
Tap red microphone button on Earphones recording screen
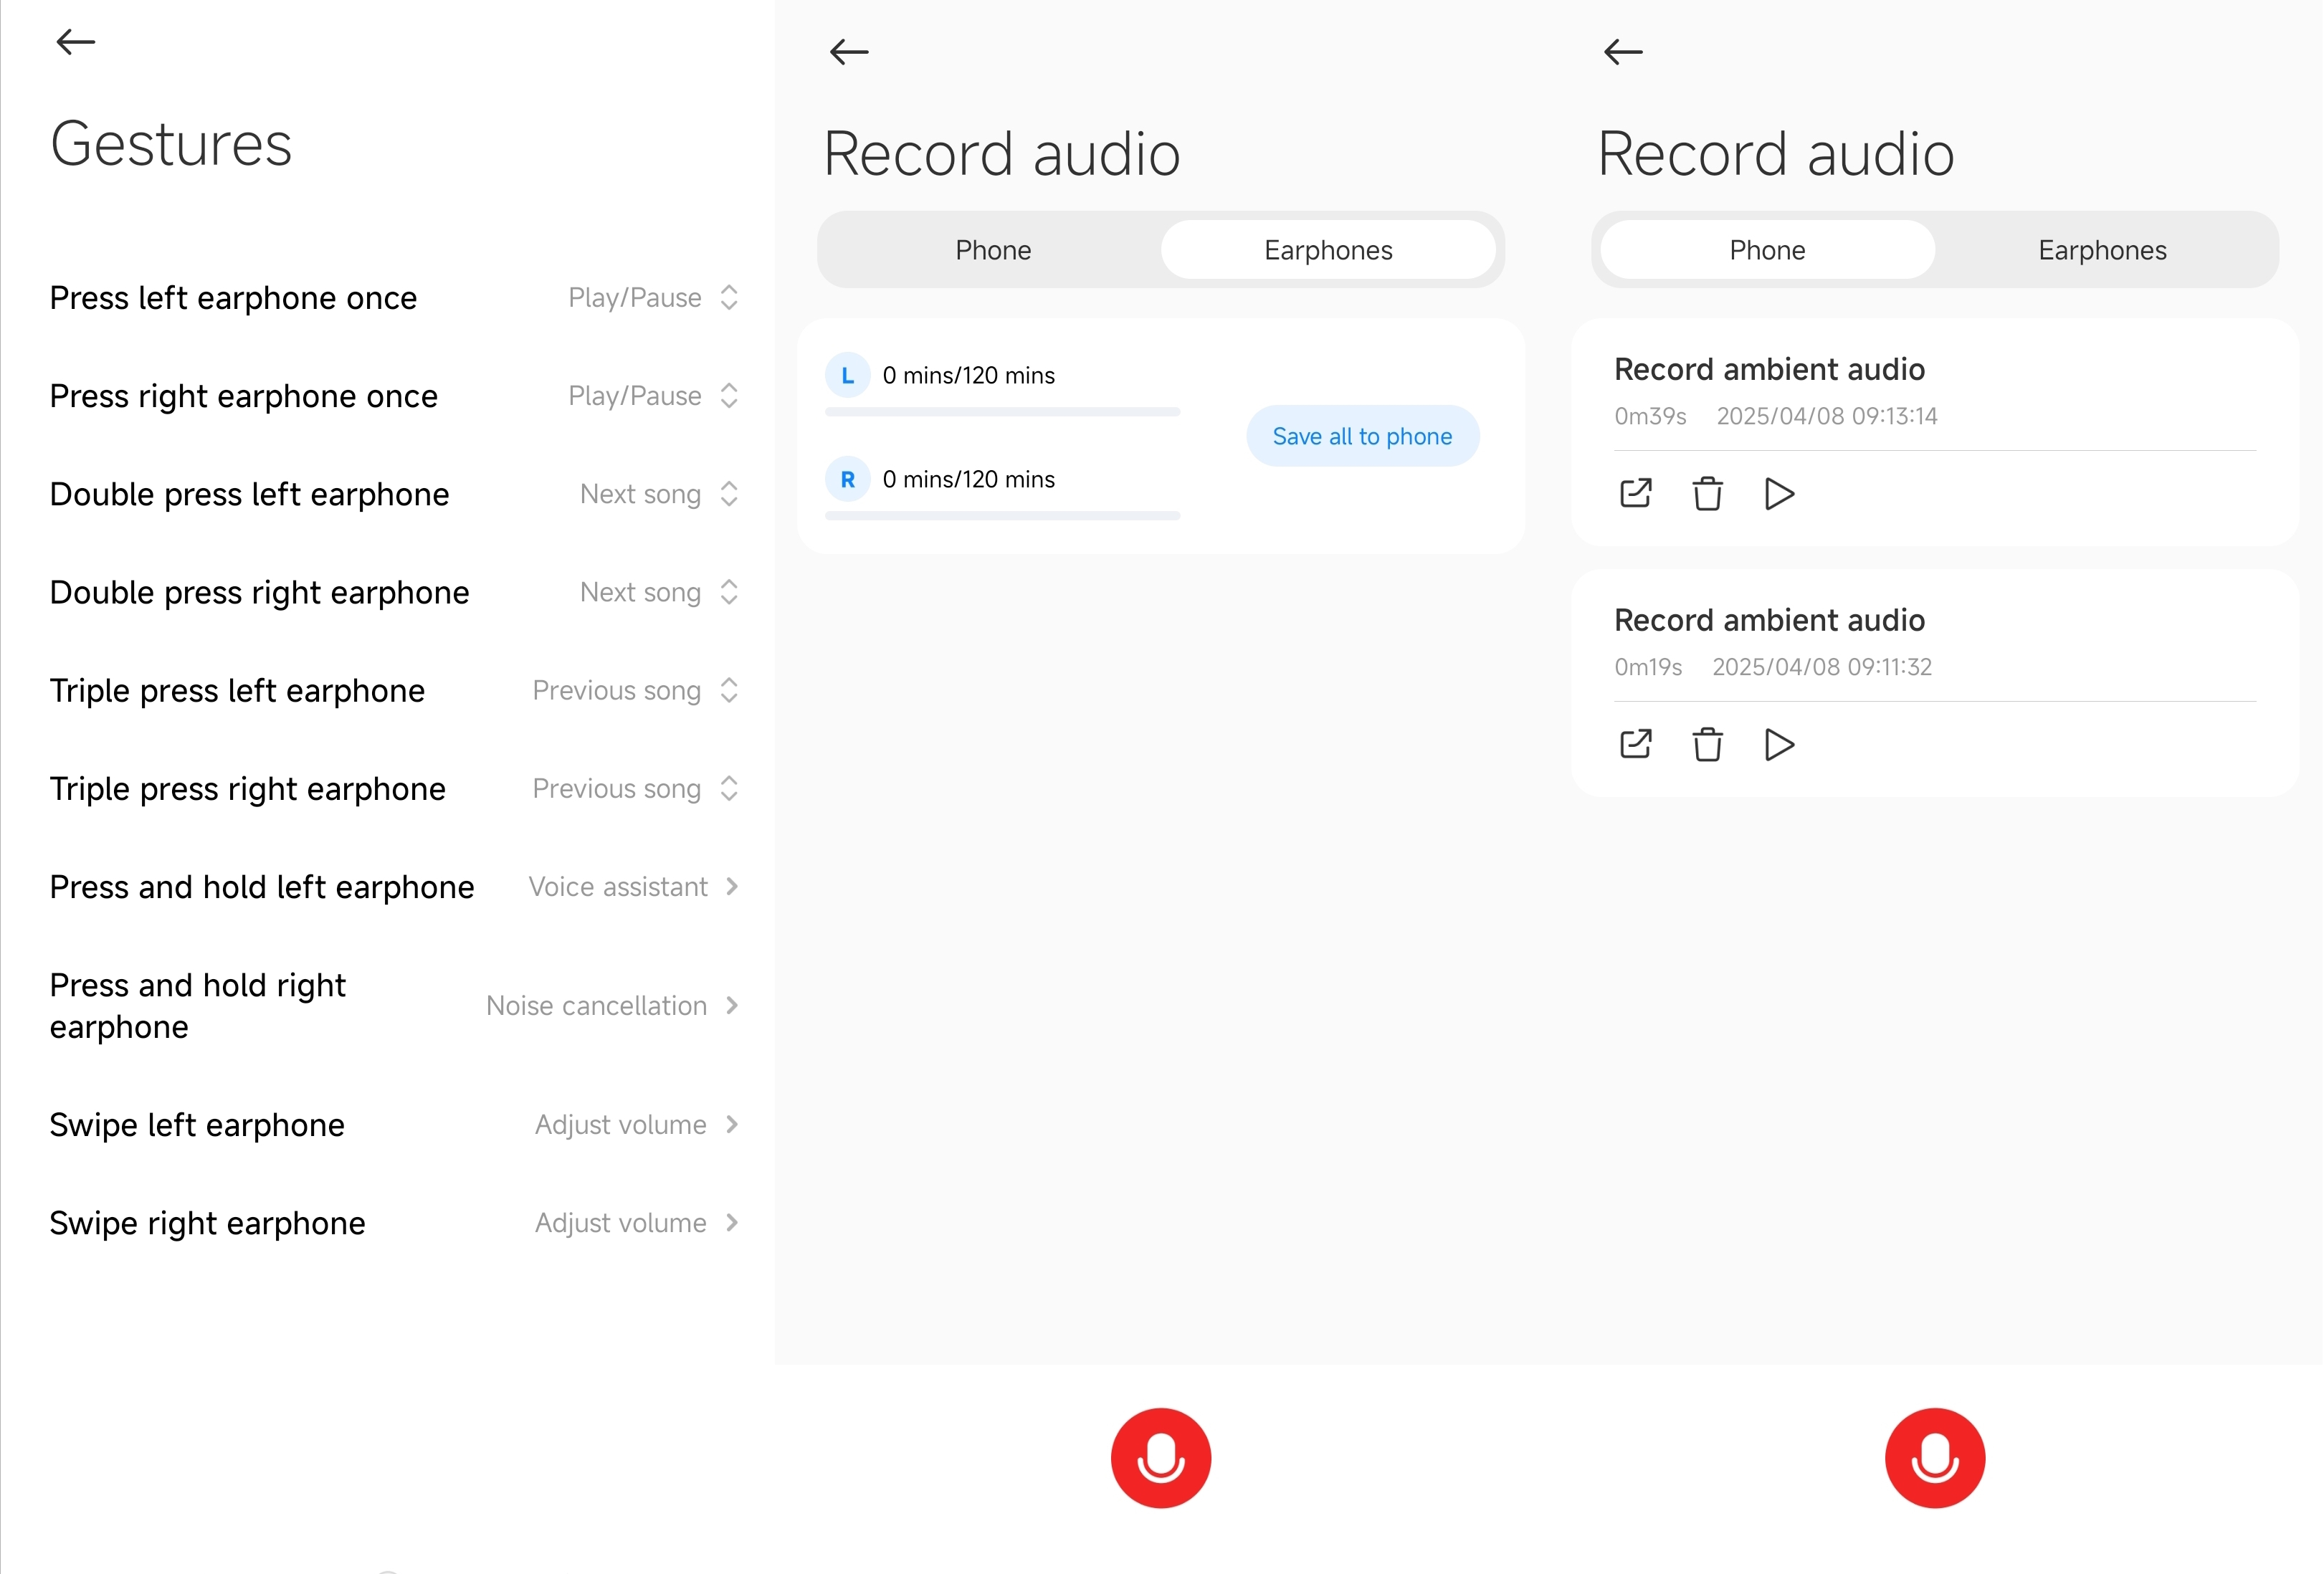pyautogui.click(x=1160, y=1457)
